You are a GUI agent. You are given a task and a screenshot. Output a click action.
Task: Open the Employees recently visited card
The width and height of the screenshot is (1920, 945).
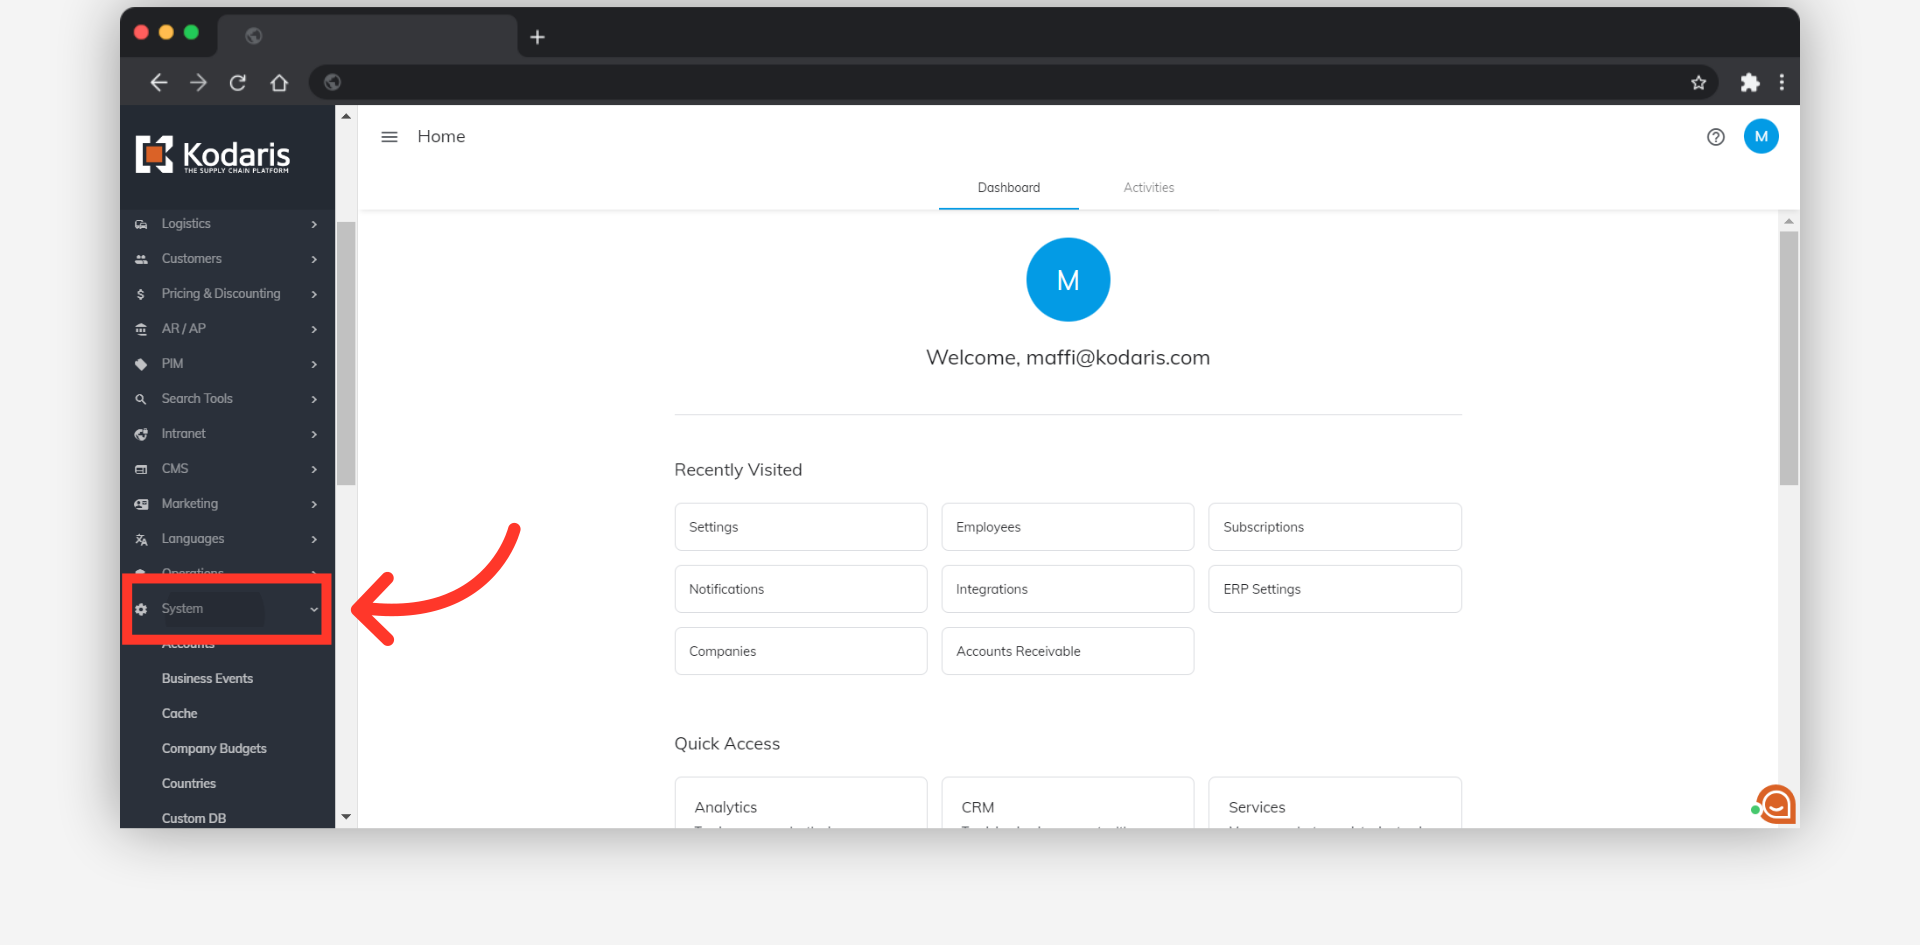tap(1068, 527)
